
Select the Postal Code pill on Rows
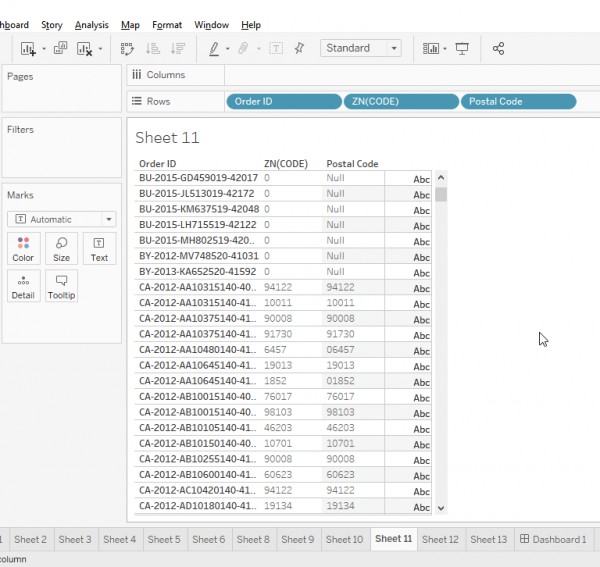pos(517,101)
